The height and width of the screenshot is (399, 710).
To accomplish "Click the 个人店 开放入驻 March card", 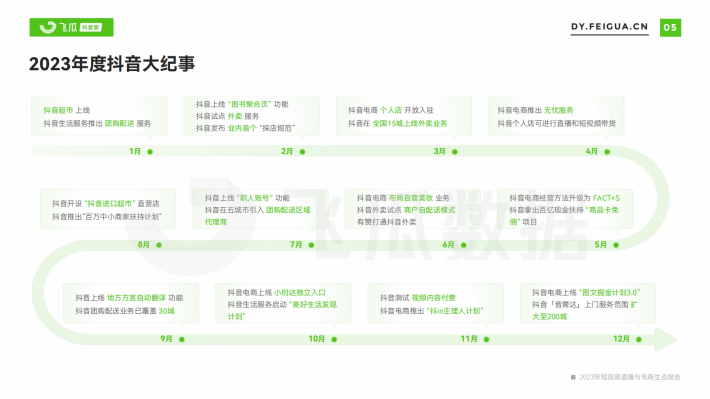I will [x=404, y=116].
